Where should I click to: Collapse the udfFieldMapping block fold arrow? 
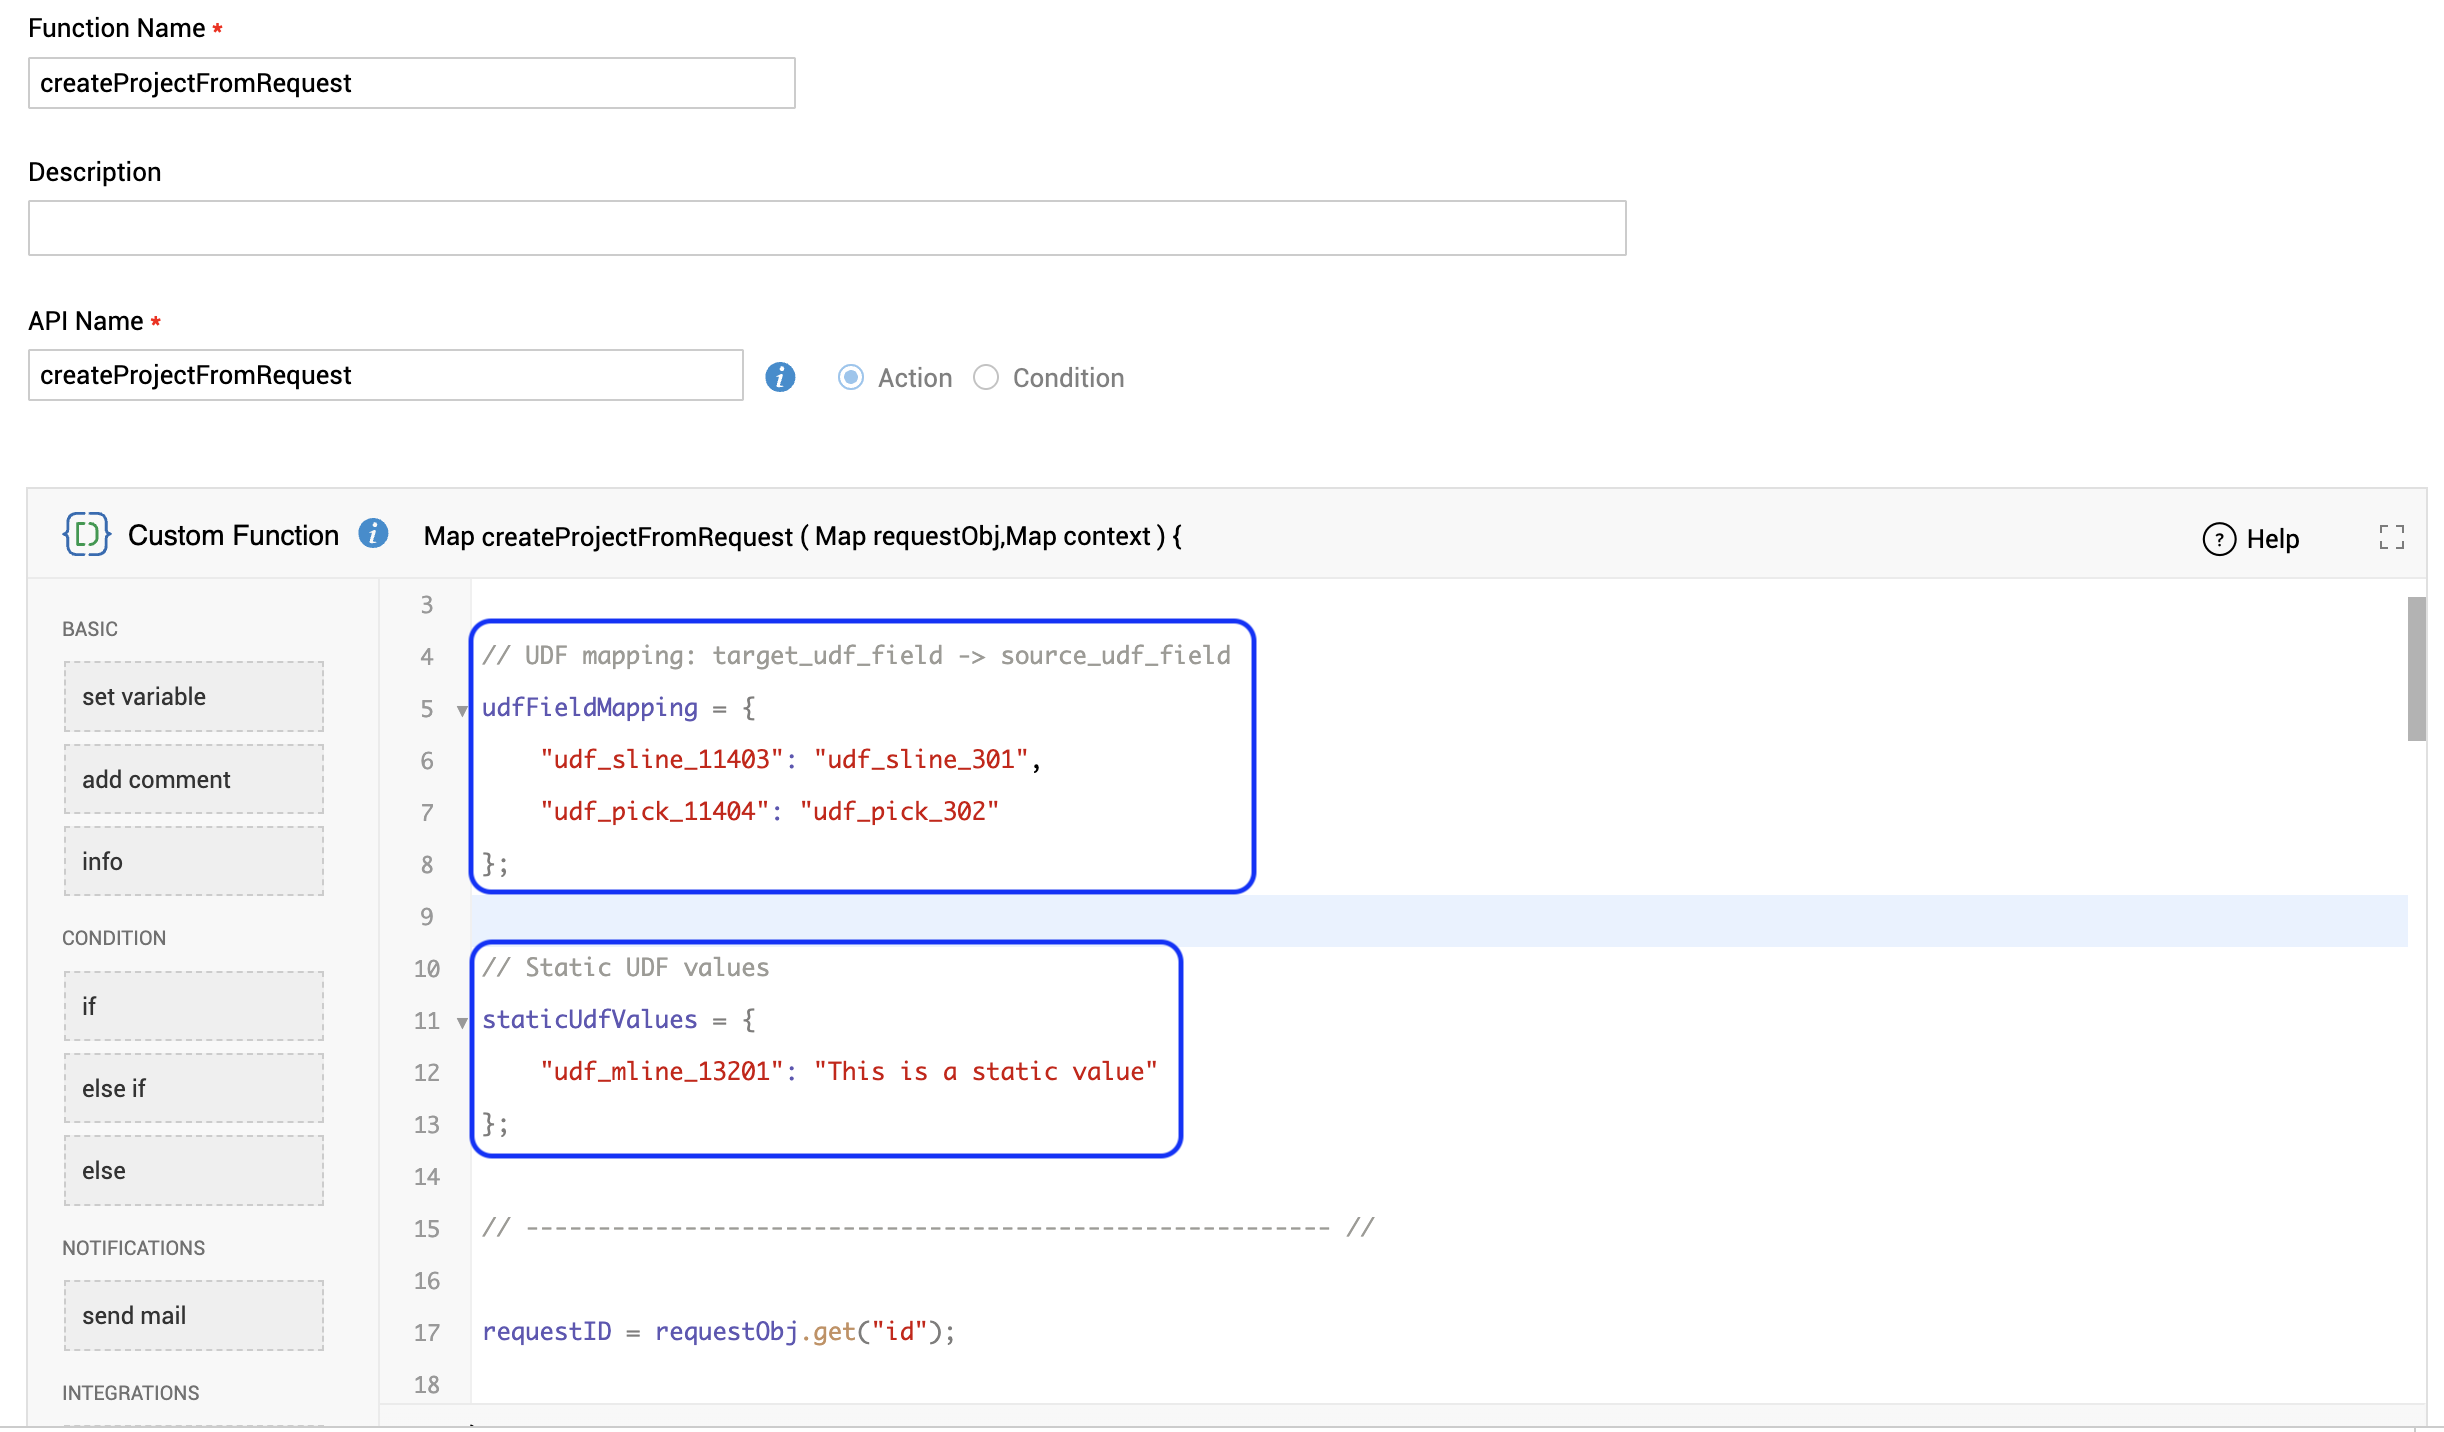(462, 710)
